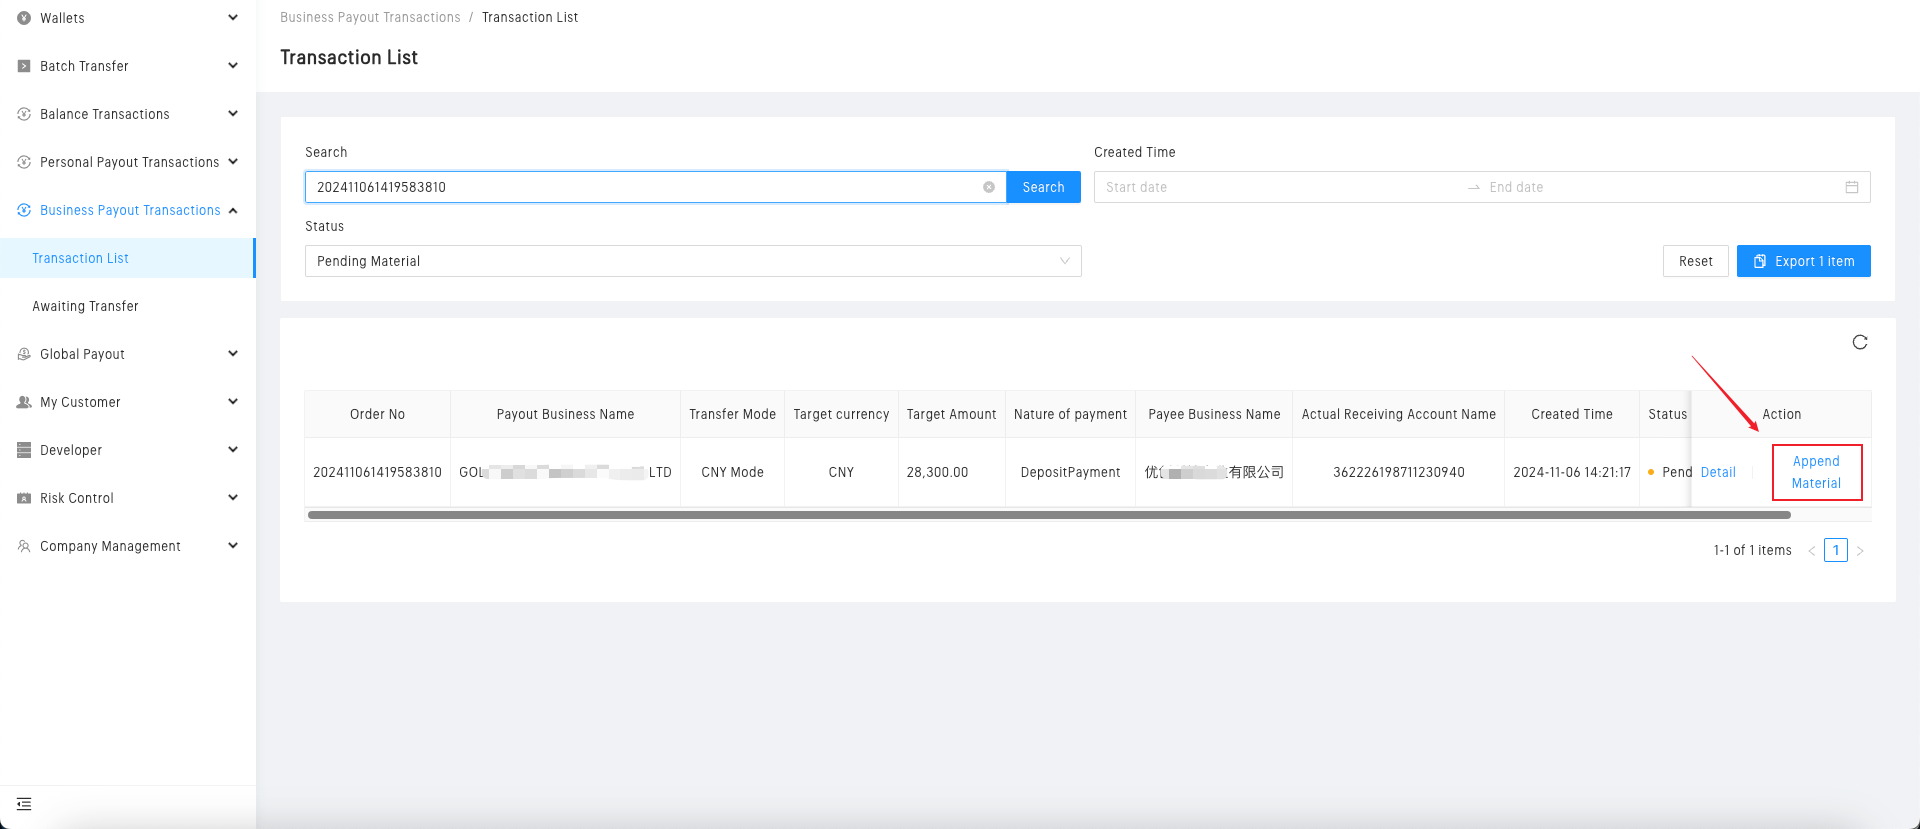The height and width of the screenshot is (829, 1920).
Task: Expand the Developer chevron
Action: (x=233, y=450)
